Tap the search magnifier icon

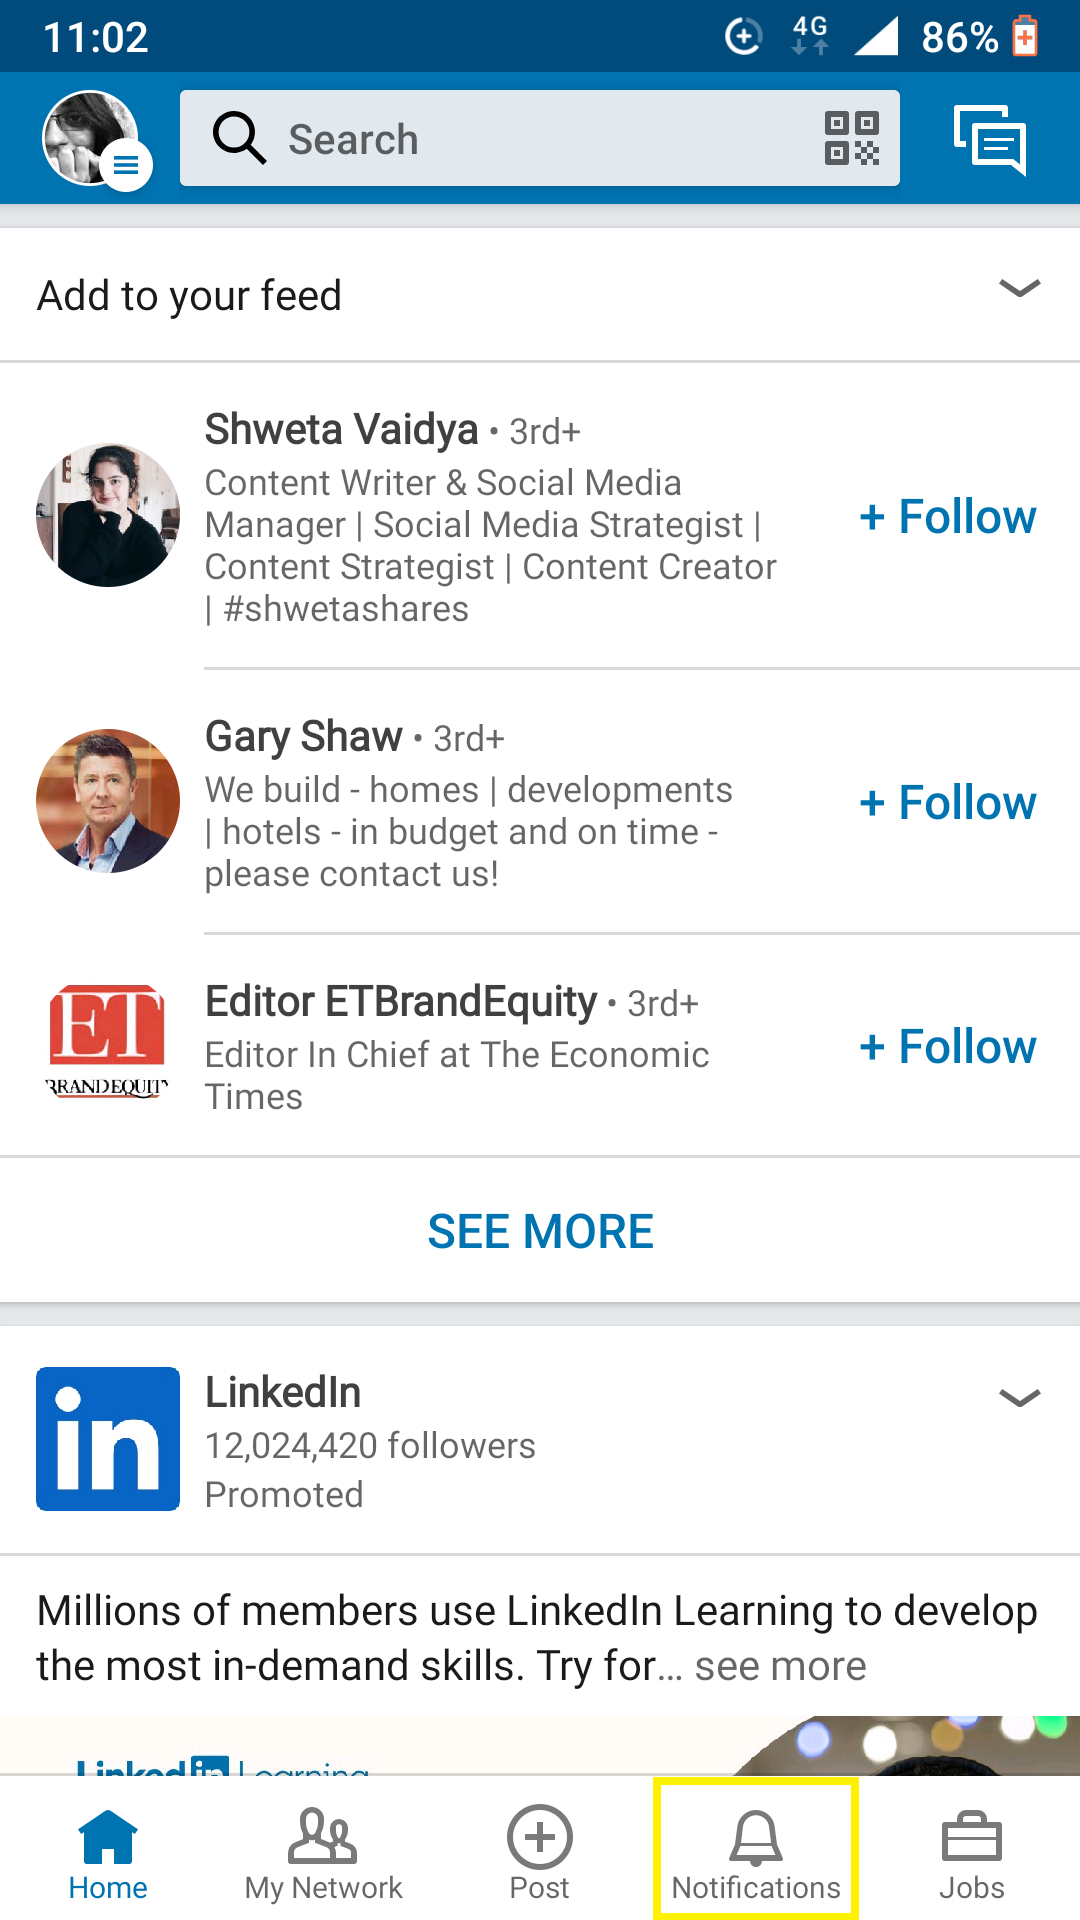(239, 138)
